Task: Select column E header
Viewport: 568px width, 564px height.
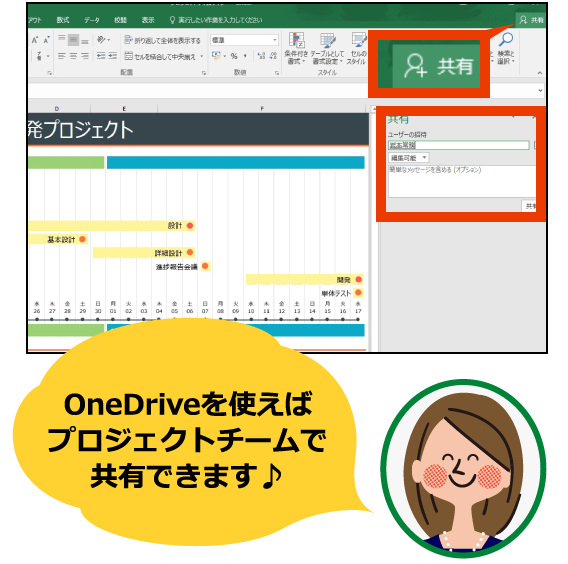Action: (x=124, y=108)
